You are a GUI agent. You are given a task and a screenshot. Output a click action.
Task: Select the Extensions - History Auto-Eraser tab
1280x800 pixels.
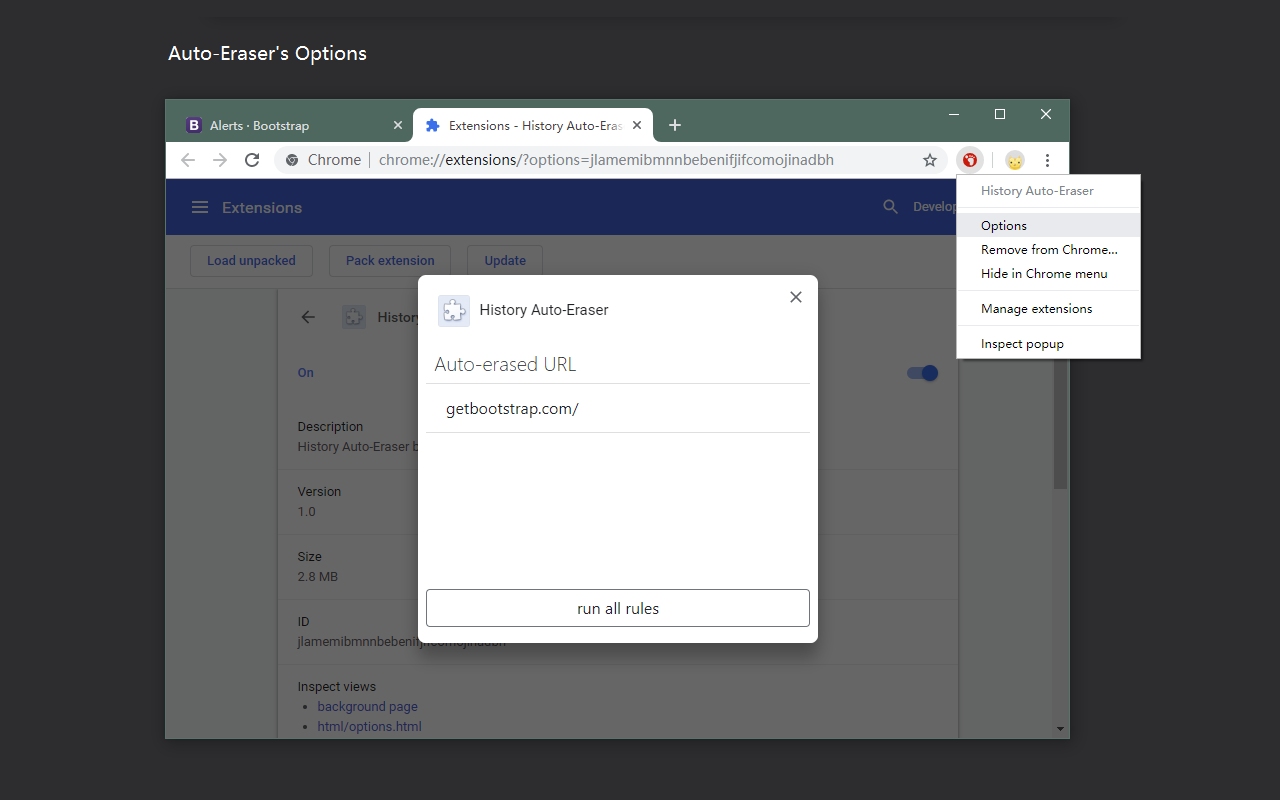533,125
